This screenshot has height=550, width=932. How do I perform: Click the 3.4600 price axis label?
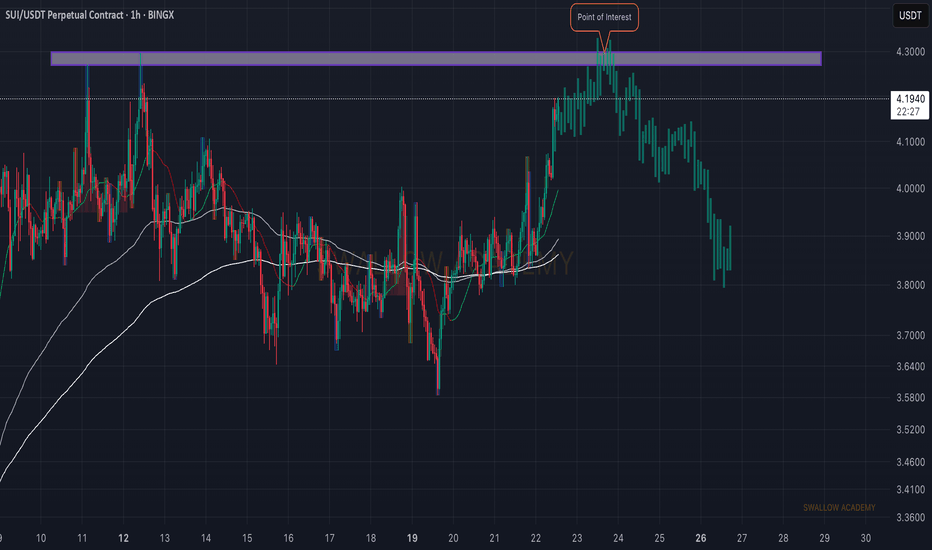click(910, 462)
